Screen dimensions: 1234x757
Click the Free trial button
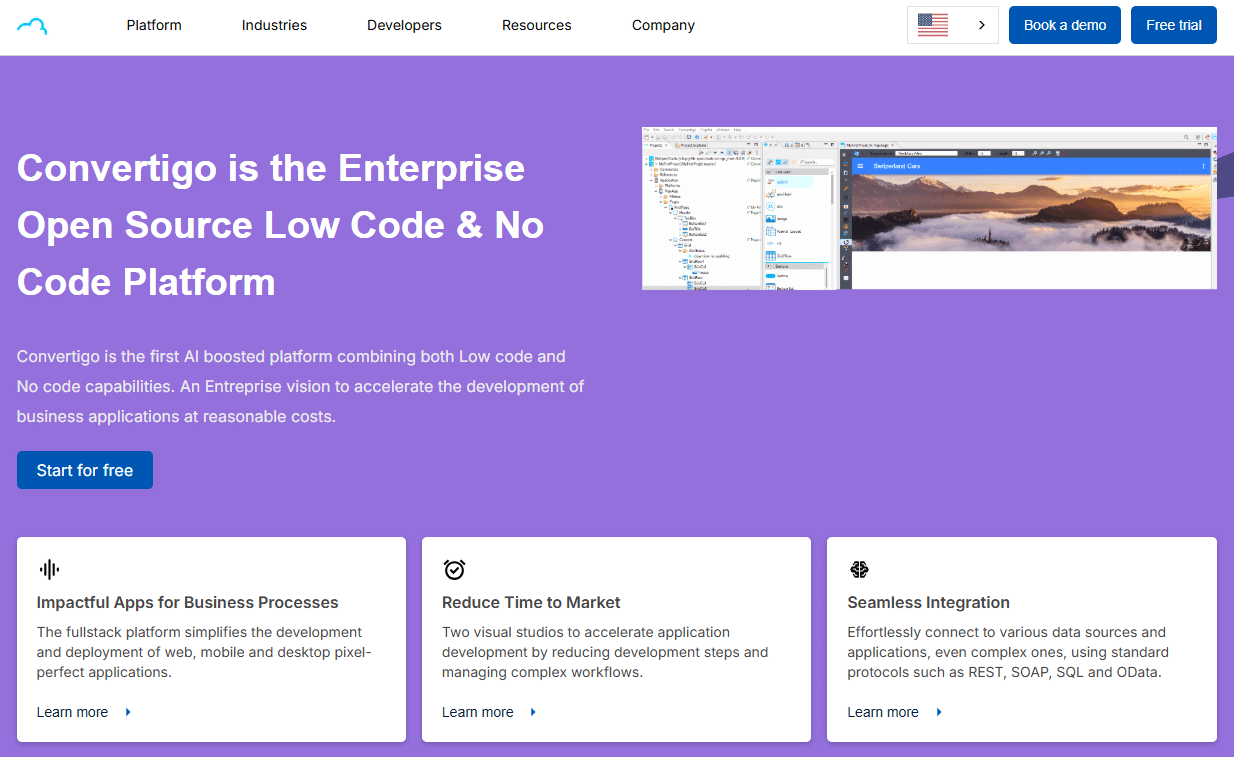pos(1174,25)
